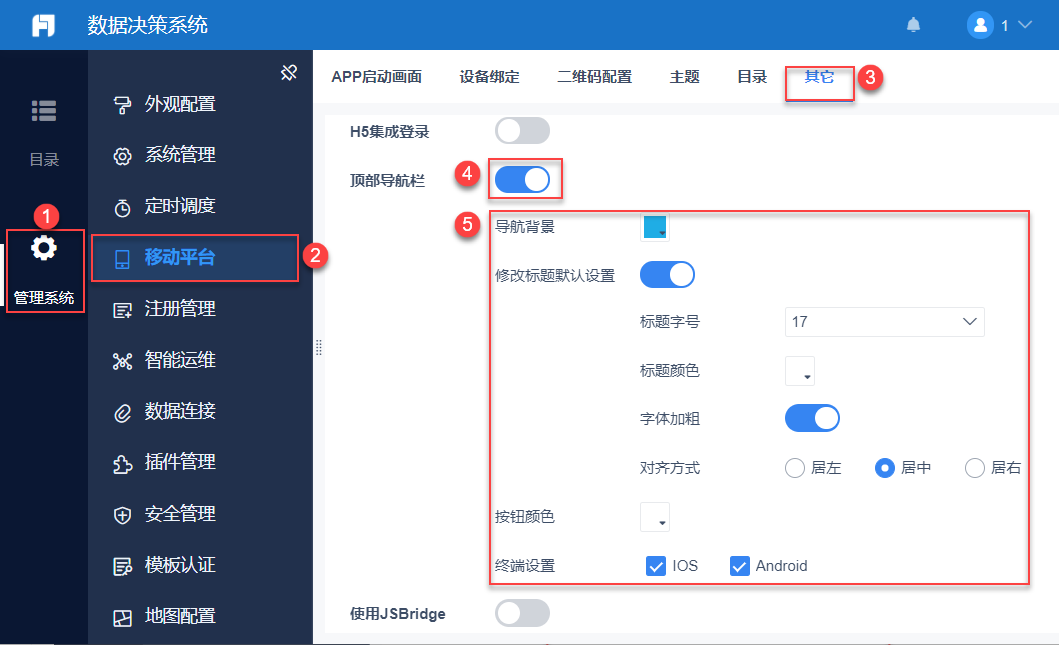Image resolution: width=1059 pixels, height=645 pixels.
Task: Expand the user account dropdown arrow
Action: 1025,25
